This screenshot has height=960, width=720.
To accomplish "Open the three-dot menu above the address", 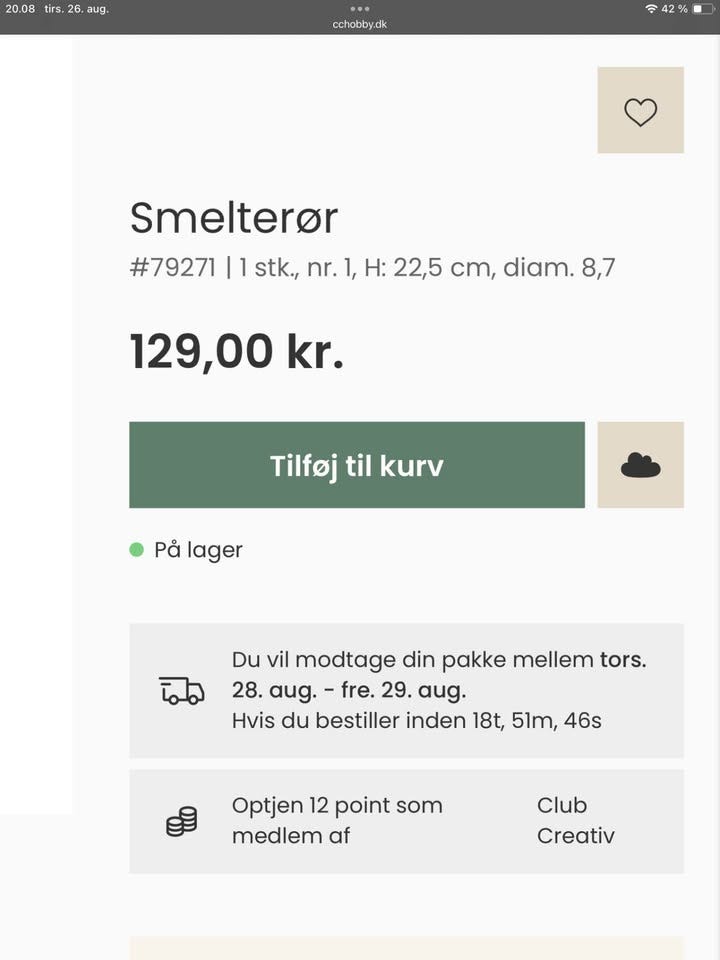I will pyautogui.click(x=360, y=8).
